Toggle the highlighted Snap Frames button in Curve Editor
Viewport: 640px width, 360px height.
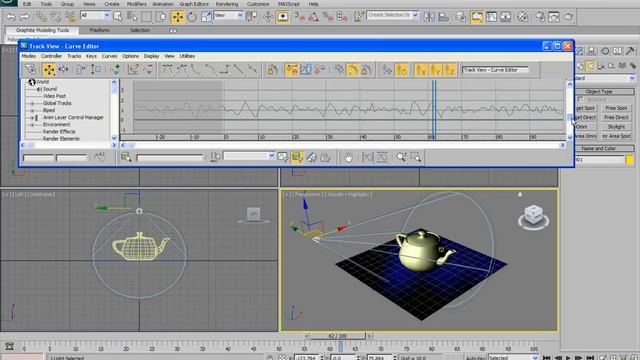[291, 70]
